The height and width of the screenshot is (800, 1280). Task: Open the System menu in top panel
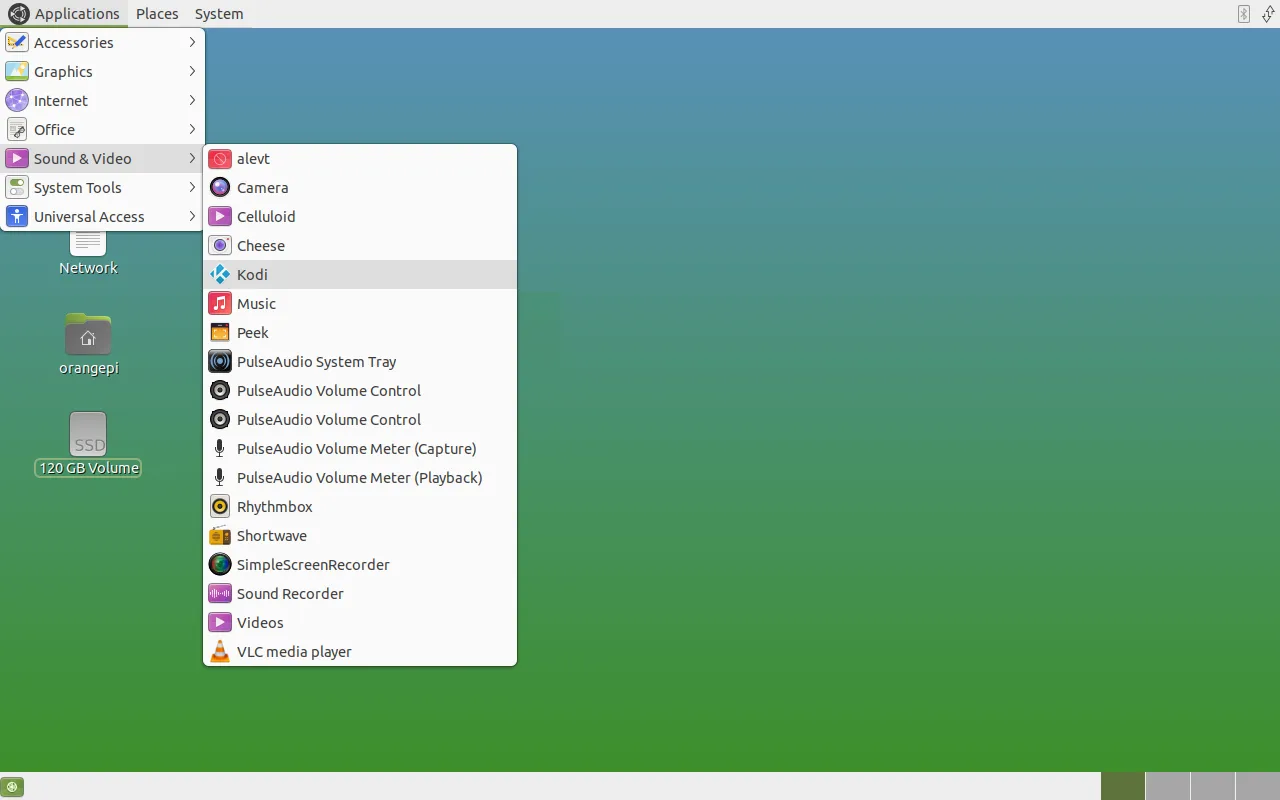(x=219, y=14)
